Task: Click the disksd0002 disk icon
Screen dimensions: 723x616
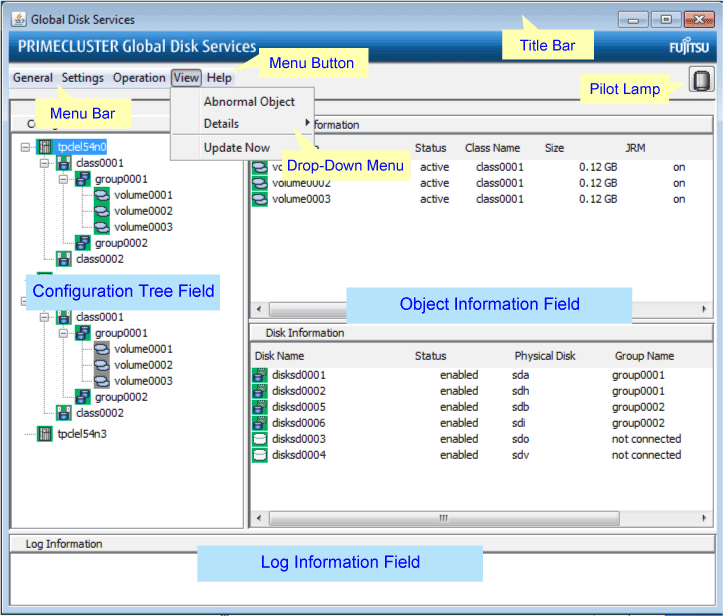Action: pos(260,391)
